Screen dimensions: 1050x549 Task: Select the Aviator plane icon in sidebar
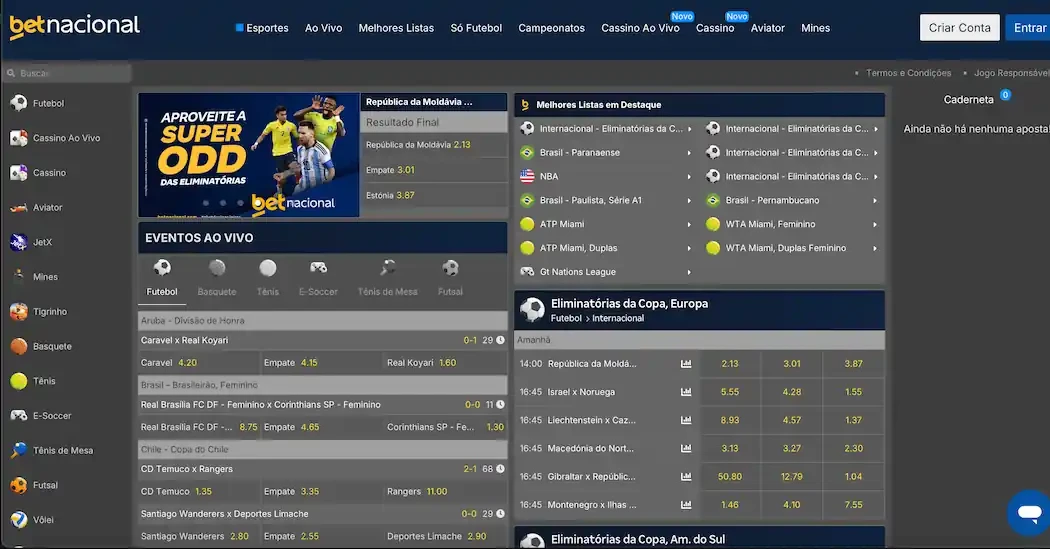[18, 207]
